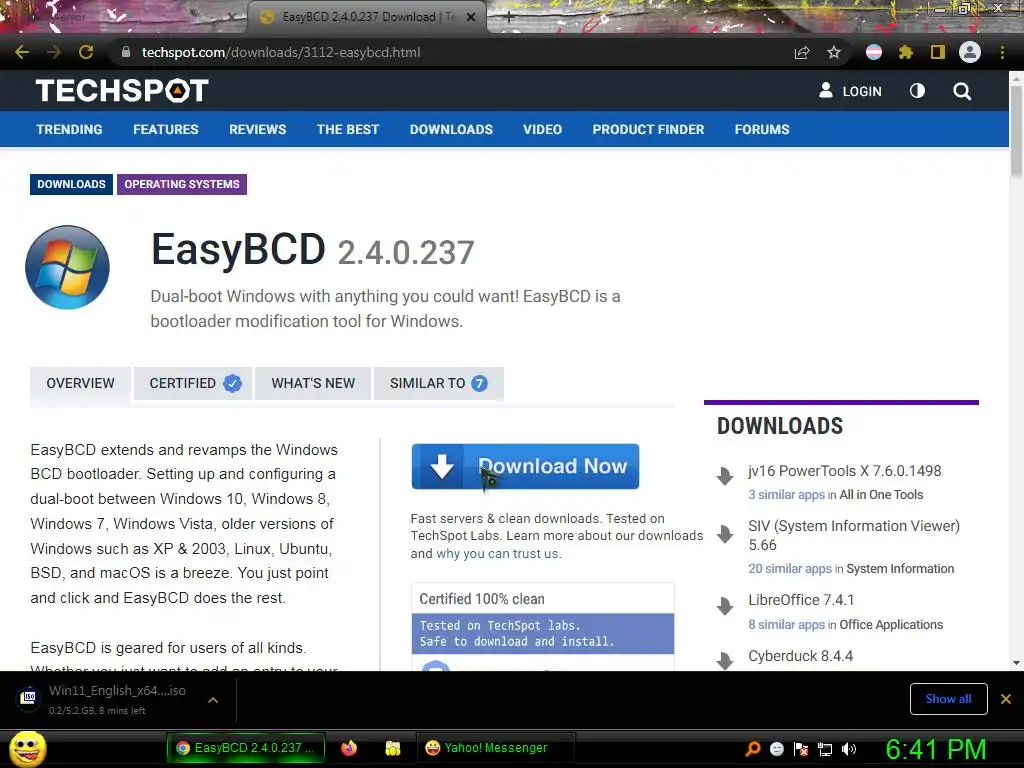Open the browser side panel icon

coord(938,52)
